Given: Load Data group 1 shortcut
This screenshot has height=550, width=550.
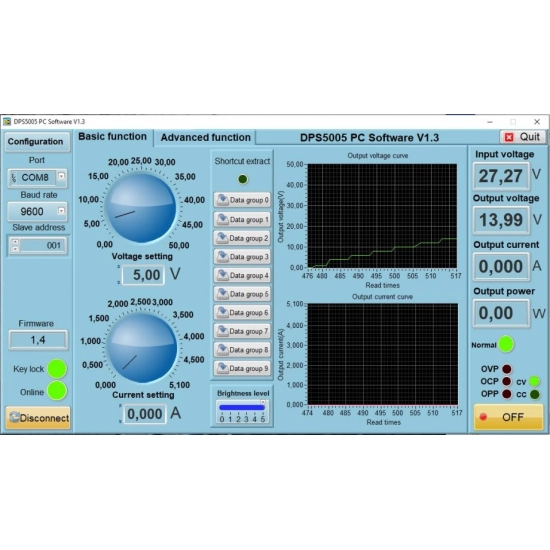Looking at the screenshot, I should pos(242,220).
